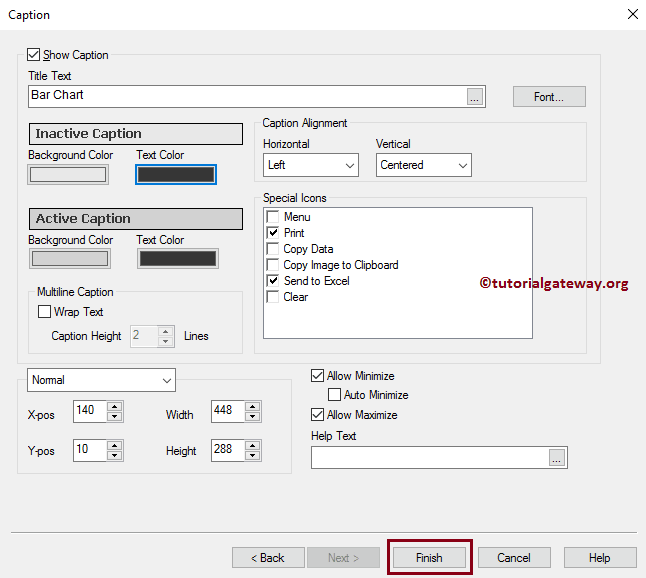Go back with the Back button
The height and width of the screenshot is (578, 646).
pyautogui.click(x=268, y=557)
